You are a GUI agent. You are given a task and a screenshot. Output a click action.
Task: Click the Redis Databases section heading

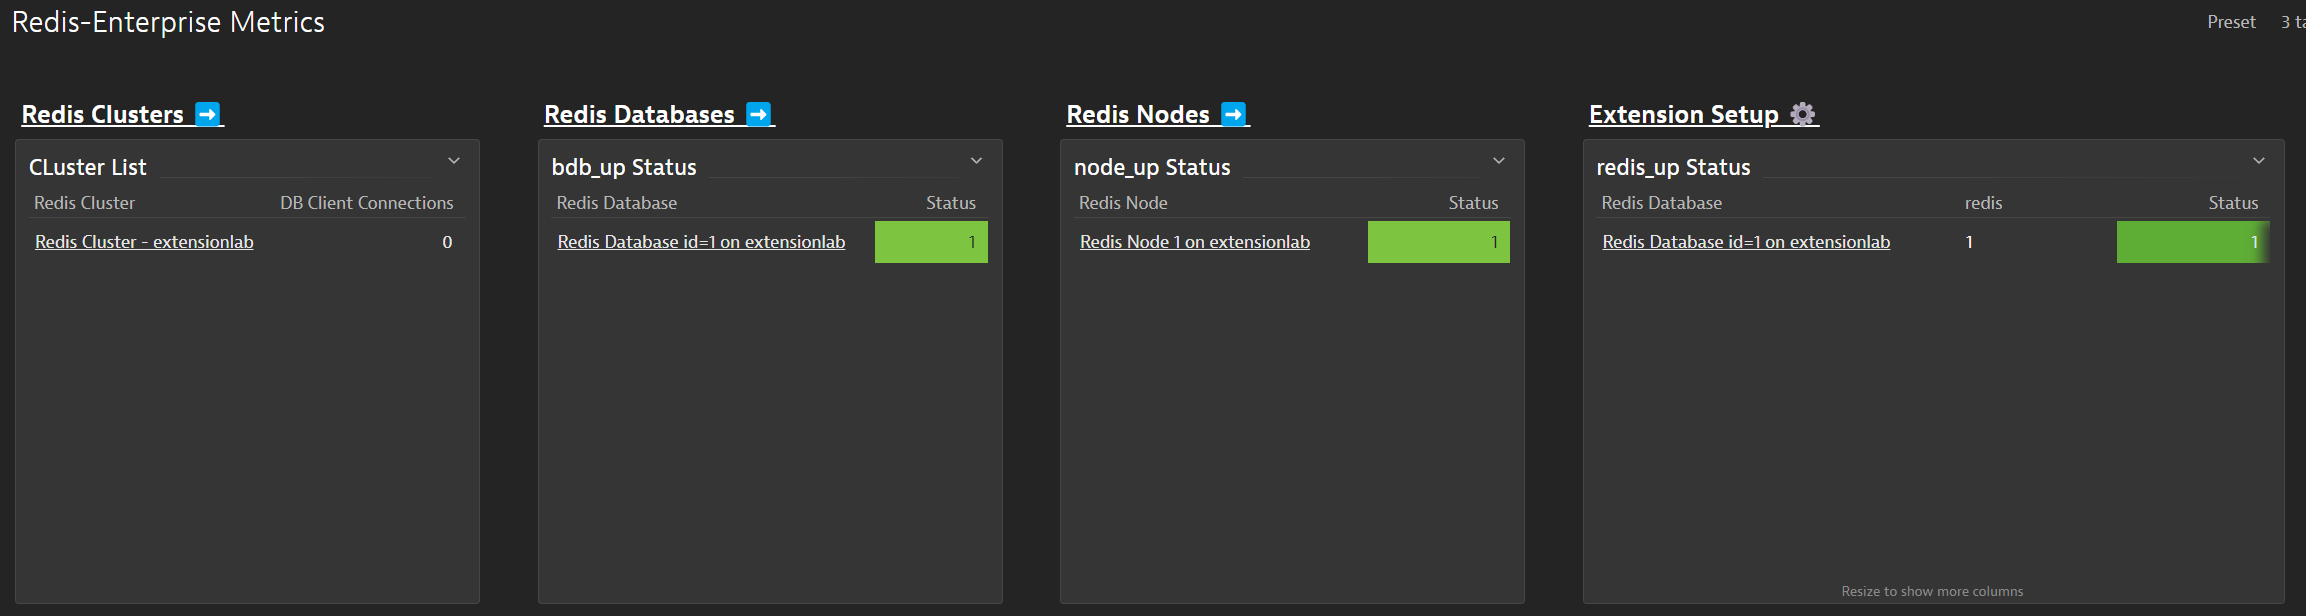click(x=639, y=114)
